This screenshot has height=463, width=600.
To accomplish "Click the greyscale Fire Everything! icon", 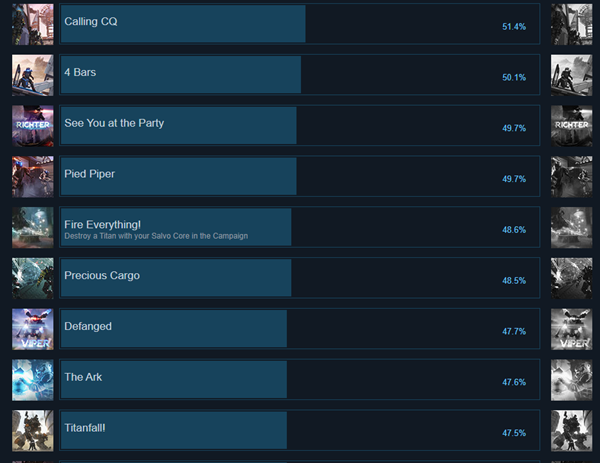I will (571, 228).
